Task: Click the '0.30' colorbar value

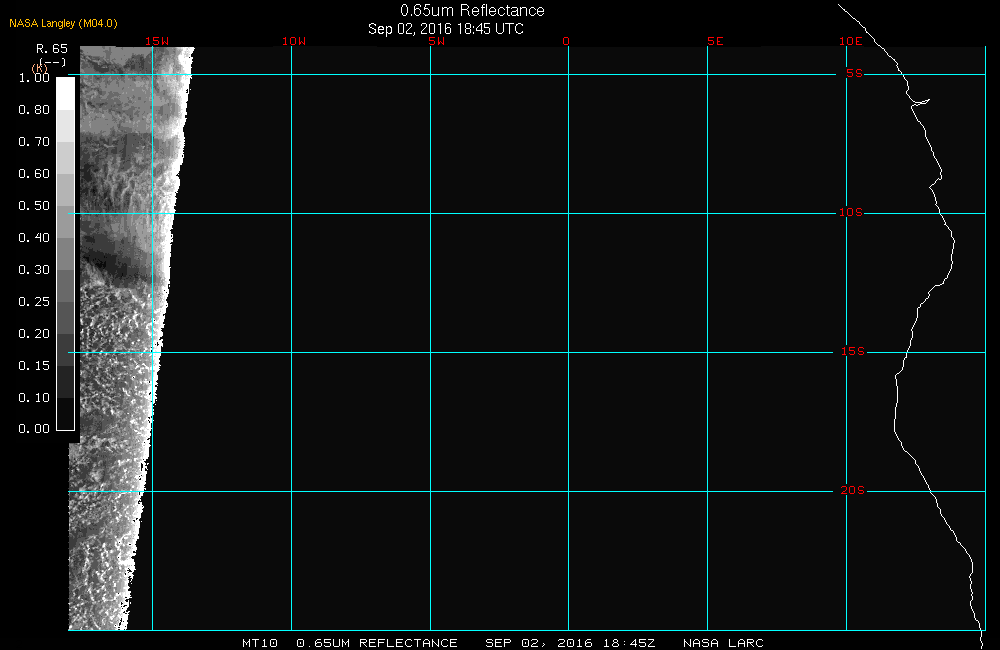Action: click(x=34, y=269)
